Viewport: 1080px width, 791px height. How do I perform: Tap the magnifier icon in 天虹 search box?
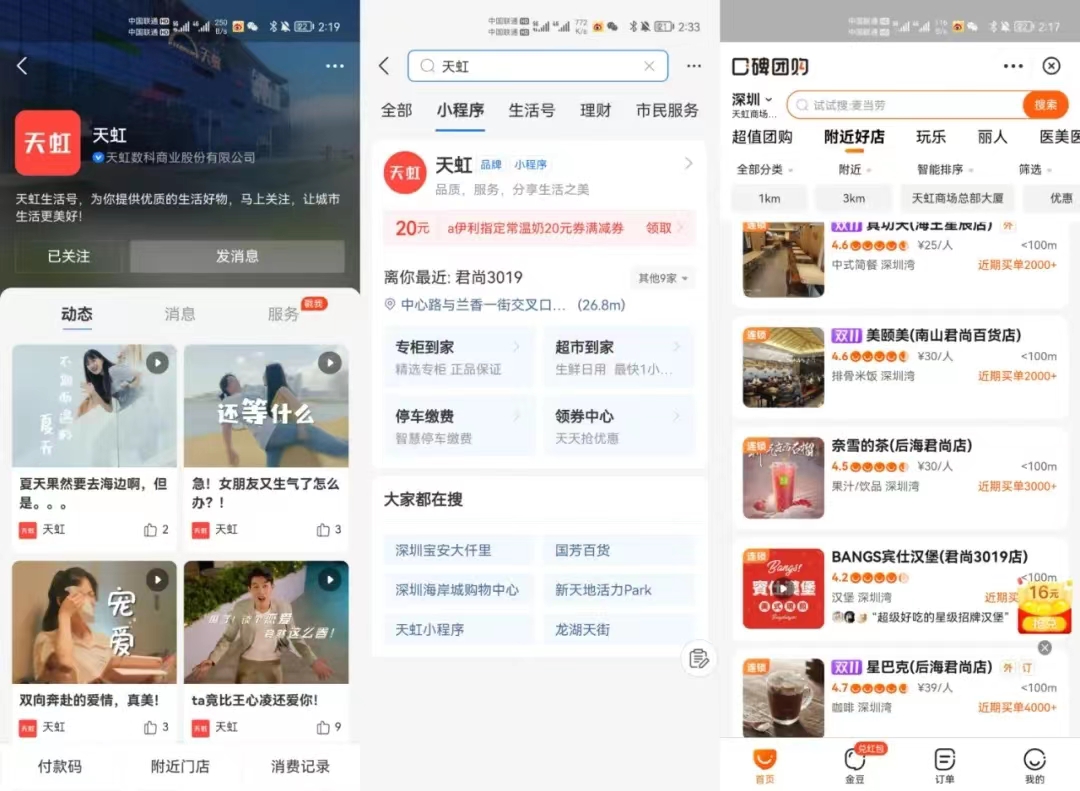point(428,66)
